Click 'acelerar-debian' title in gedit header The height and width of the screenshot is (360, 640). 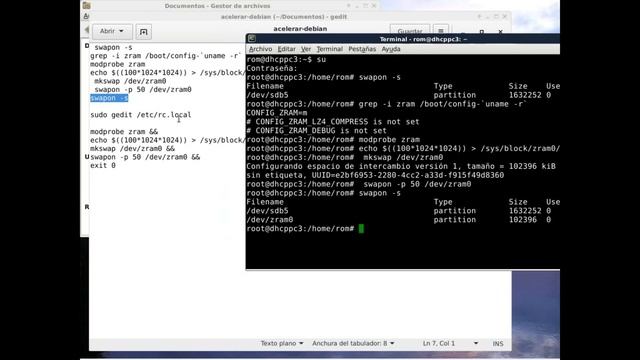click(300, 29)
